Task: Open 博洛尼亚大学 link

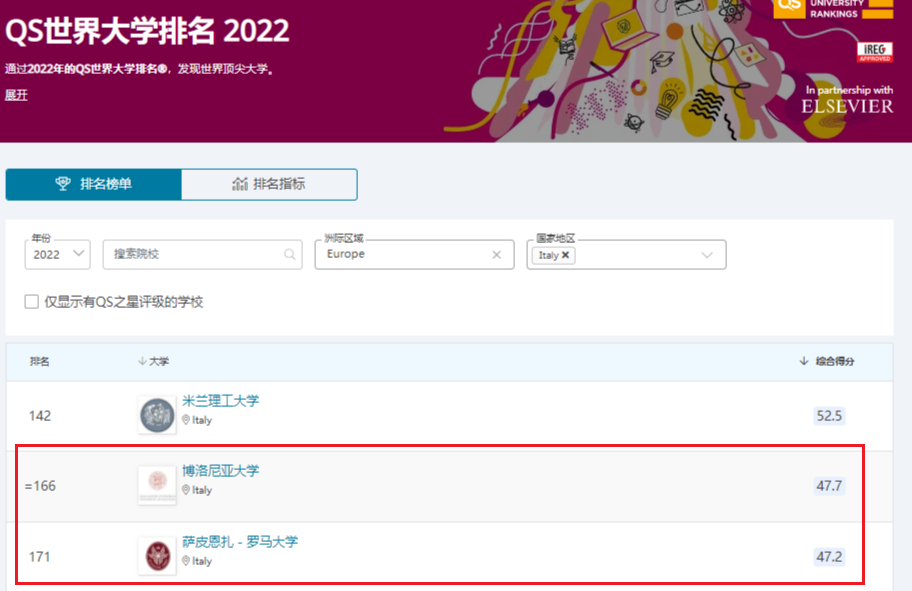Action: 220,471
